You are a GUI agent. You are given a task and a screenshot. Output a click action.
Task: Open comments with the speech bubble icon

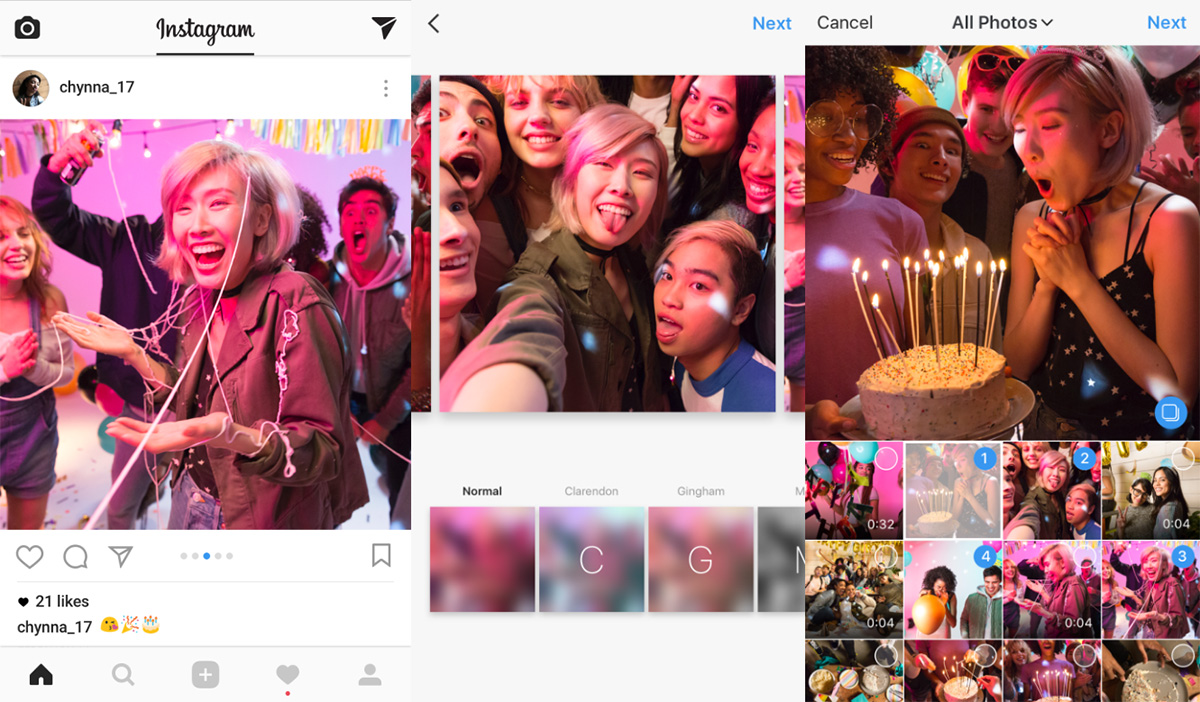(76, 556)
